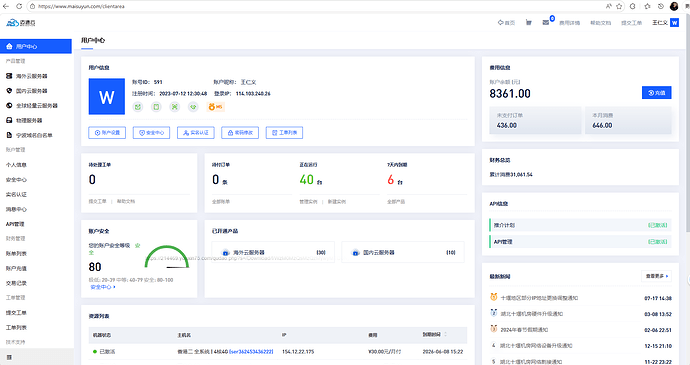Image resolution: width=690 pixels, height=365 pixels.
Task: Click the 密码修改 button
Action: [x=240, y=133]
